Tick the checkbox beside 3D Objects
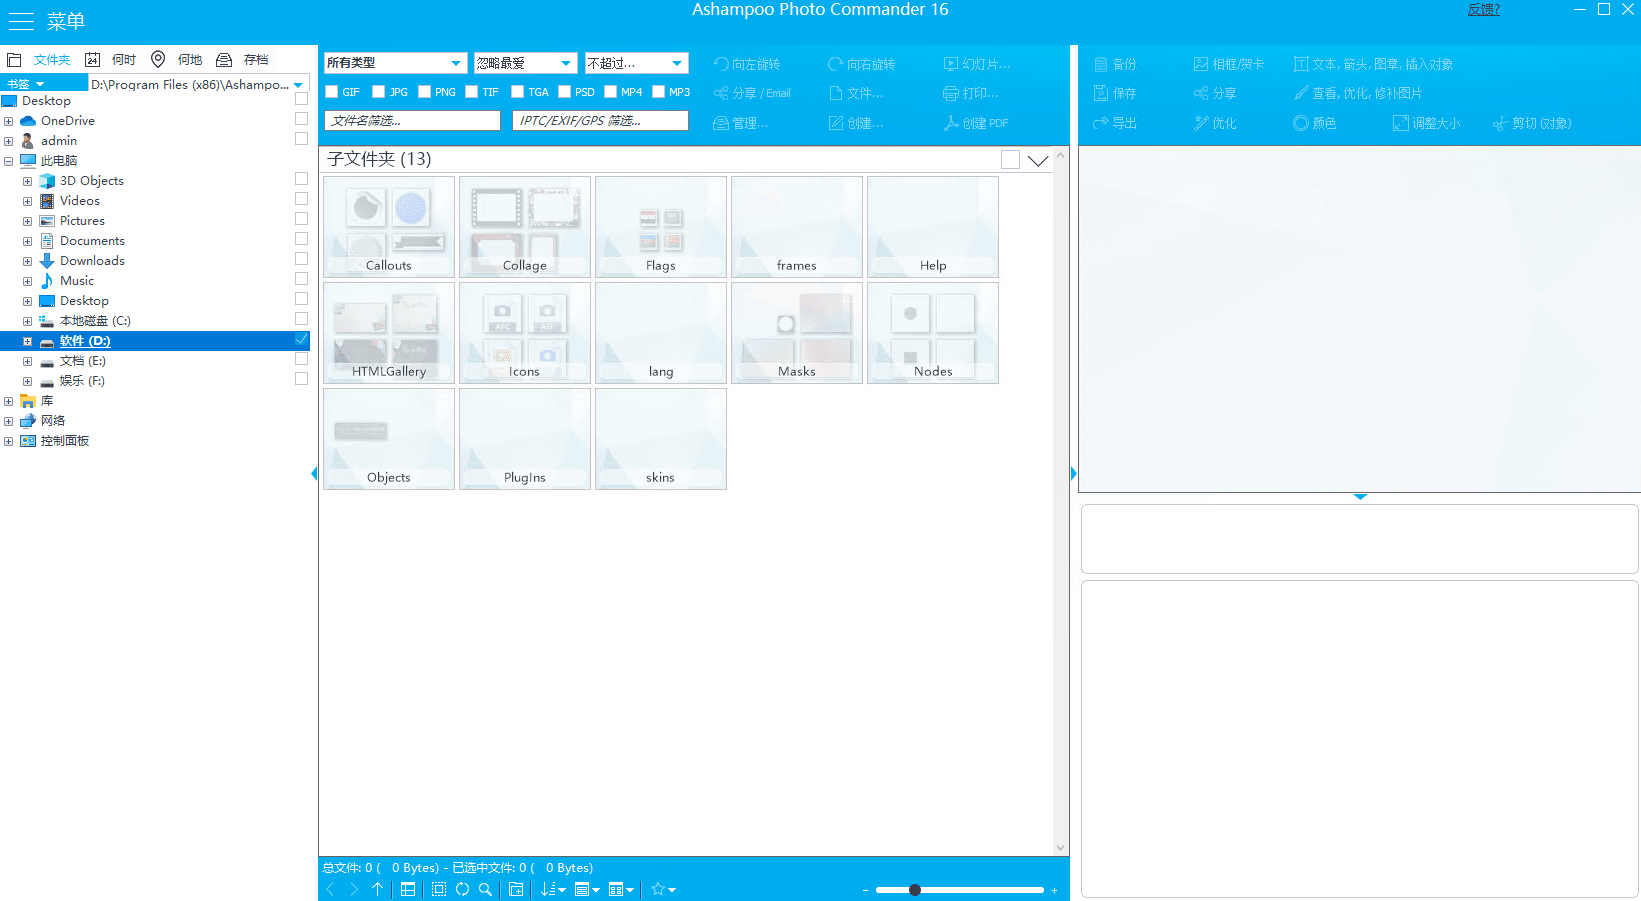This screenshot has height=901, width=1641. click(301, 179)
